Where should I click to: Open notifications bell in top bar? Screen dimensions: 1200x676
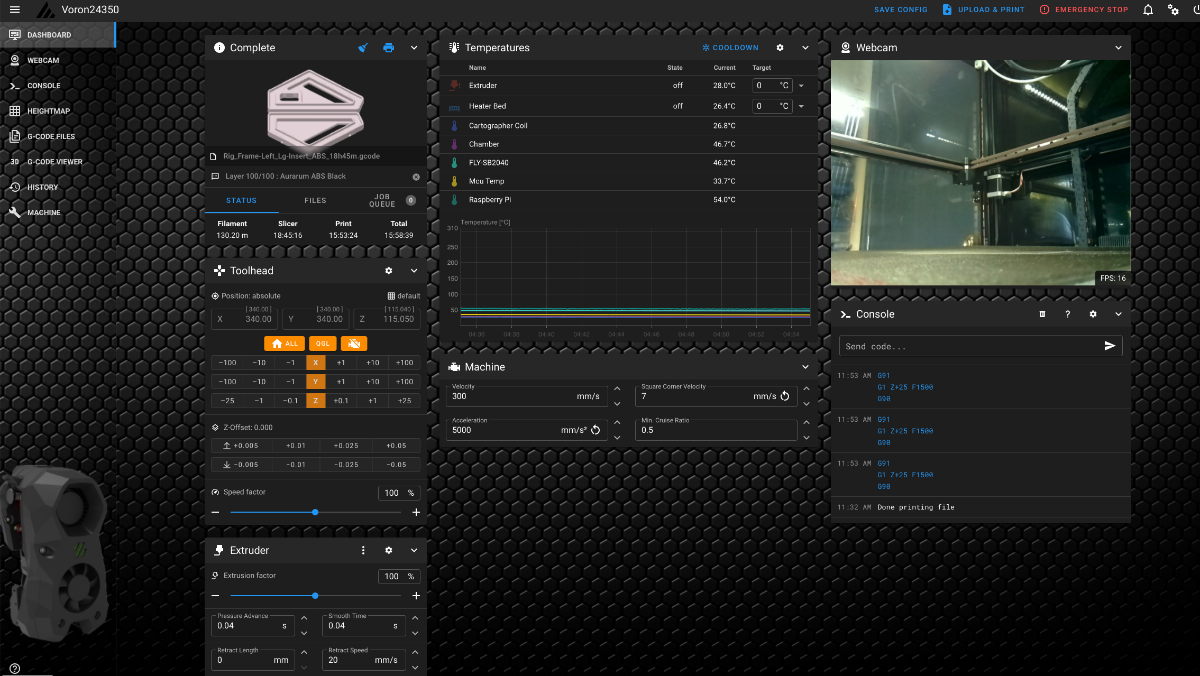[1147, 10]
